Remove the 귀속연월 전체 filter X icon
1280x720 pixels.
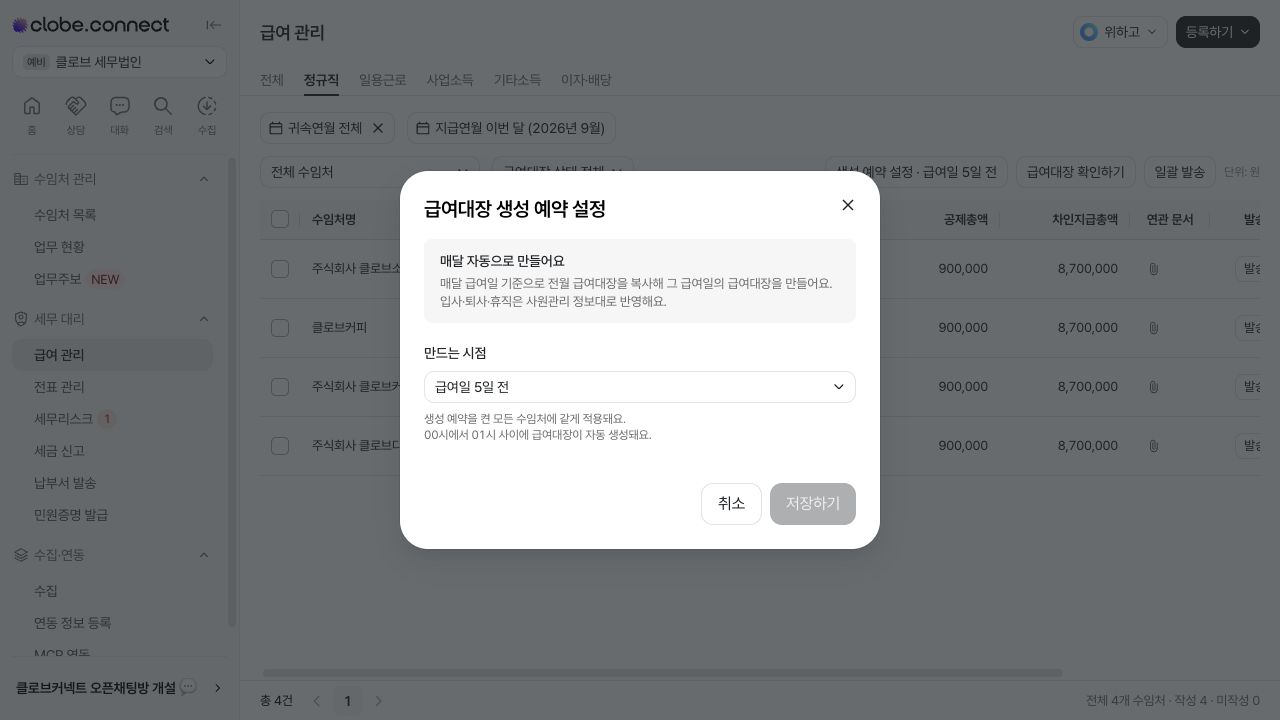point(378,128)
